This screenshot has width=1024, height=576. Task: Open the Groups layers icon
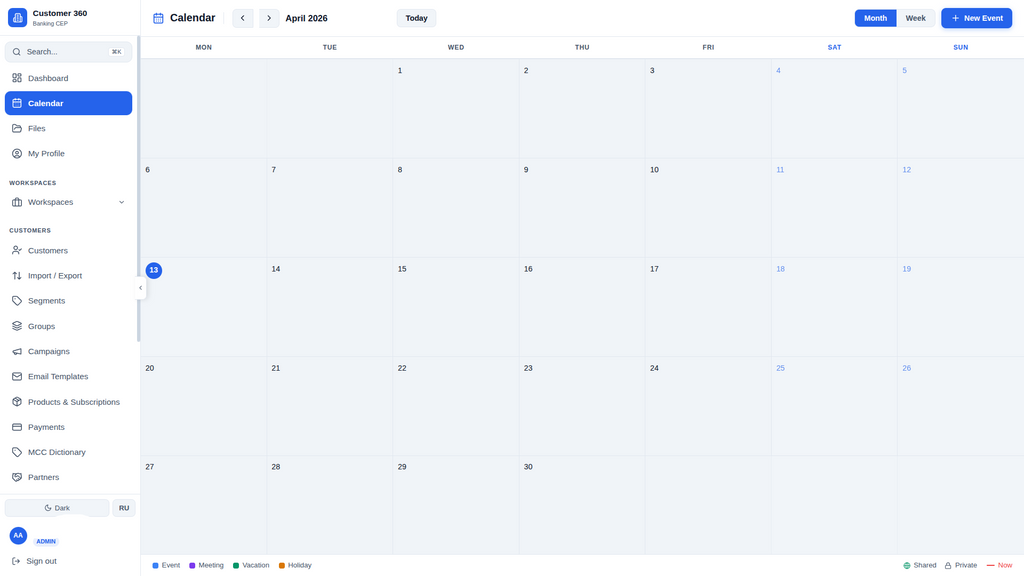[x=17, y=326]
